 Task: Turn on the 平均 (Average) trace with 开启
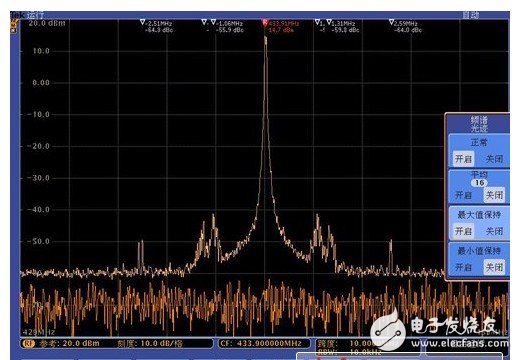tap(463, 195)
